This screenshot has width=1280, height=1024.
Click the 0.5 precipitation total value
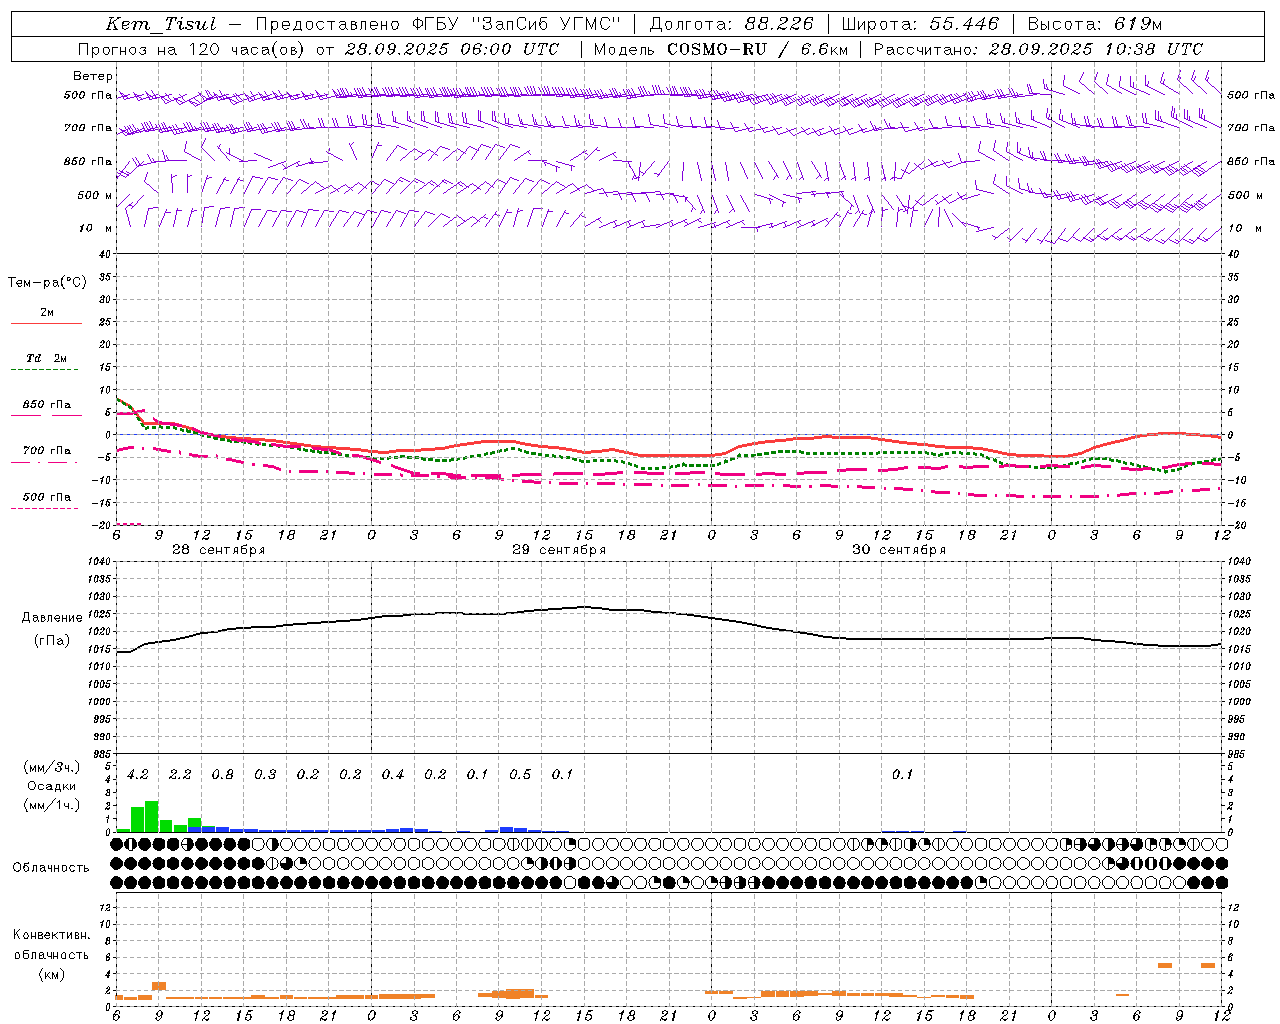(520, 774)
